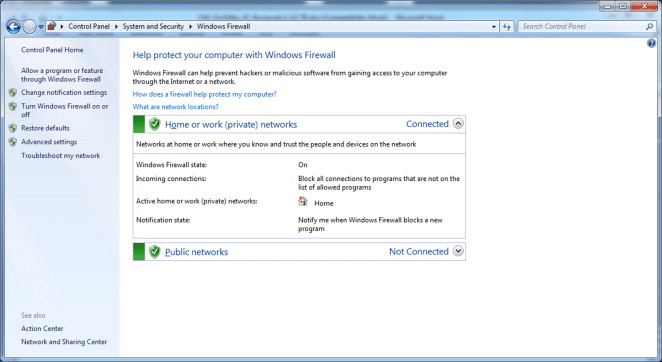
Task: Click shield icon beside Restore defaults
Action: click(13, 128)
